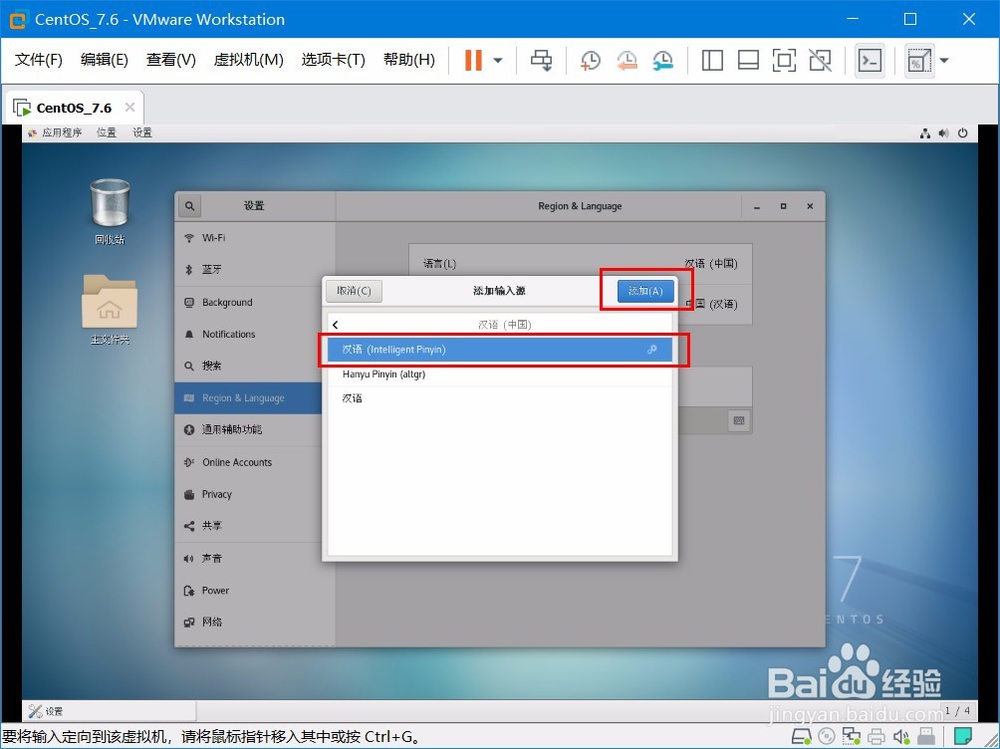The height and width of the screenshot is (749, 1000).
Task: Click the printer icon in VMware status bar
Action: coord(876,737)
